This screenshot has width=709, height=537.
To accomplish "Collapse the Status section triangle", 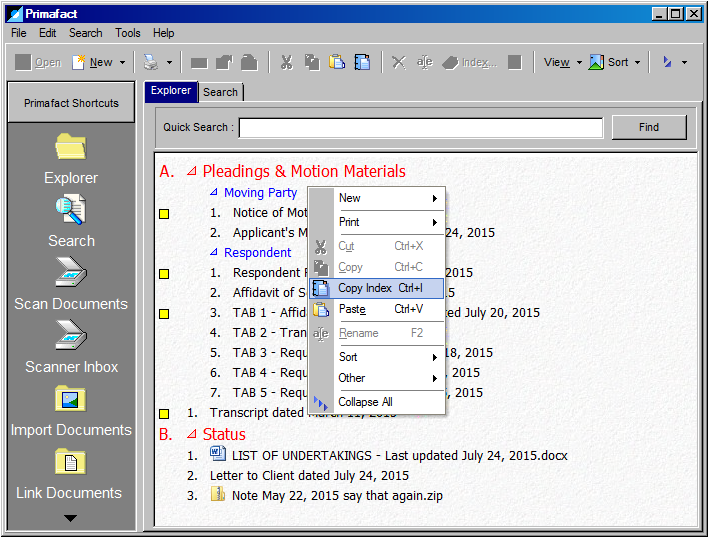I will coord(192,434).
